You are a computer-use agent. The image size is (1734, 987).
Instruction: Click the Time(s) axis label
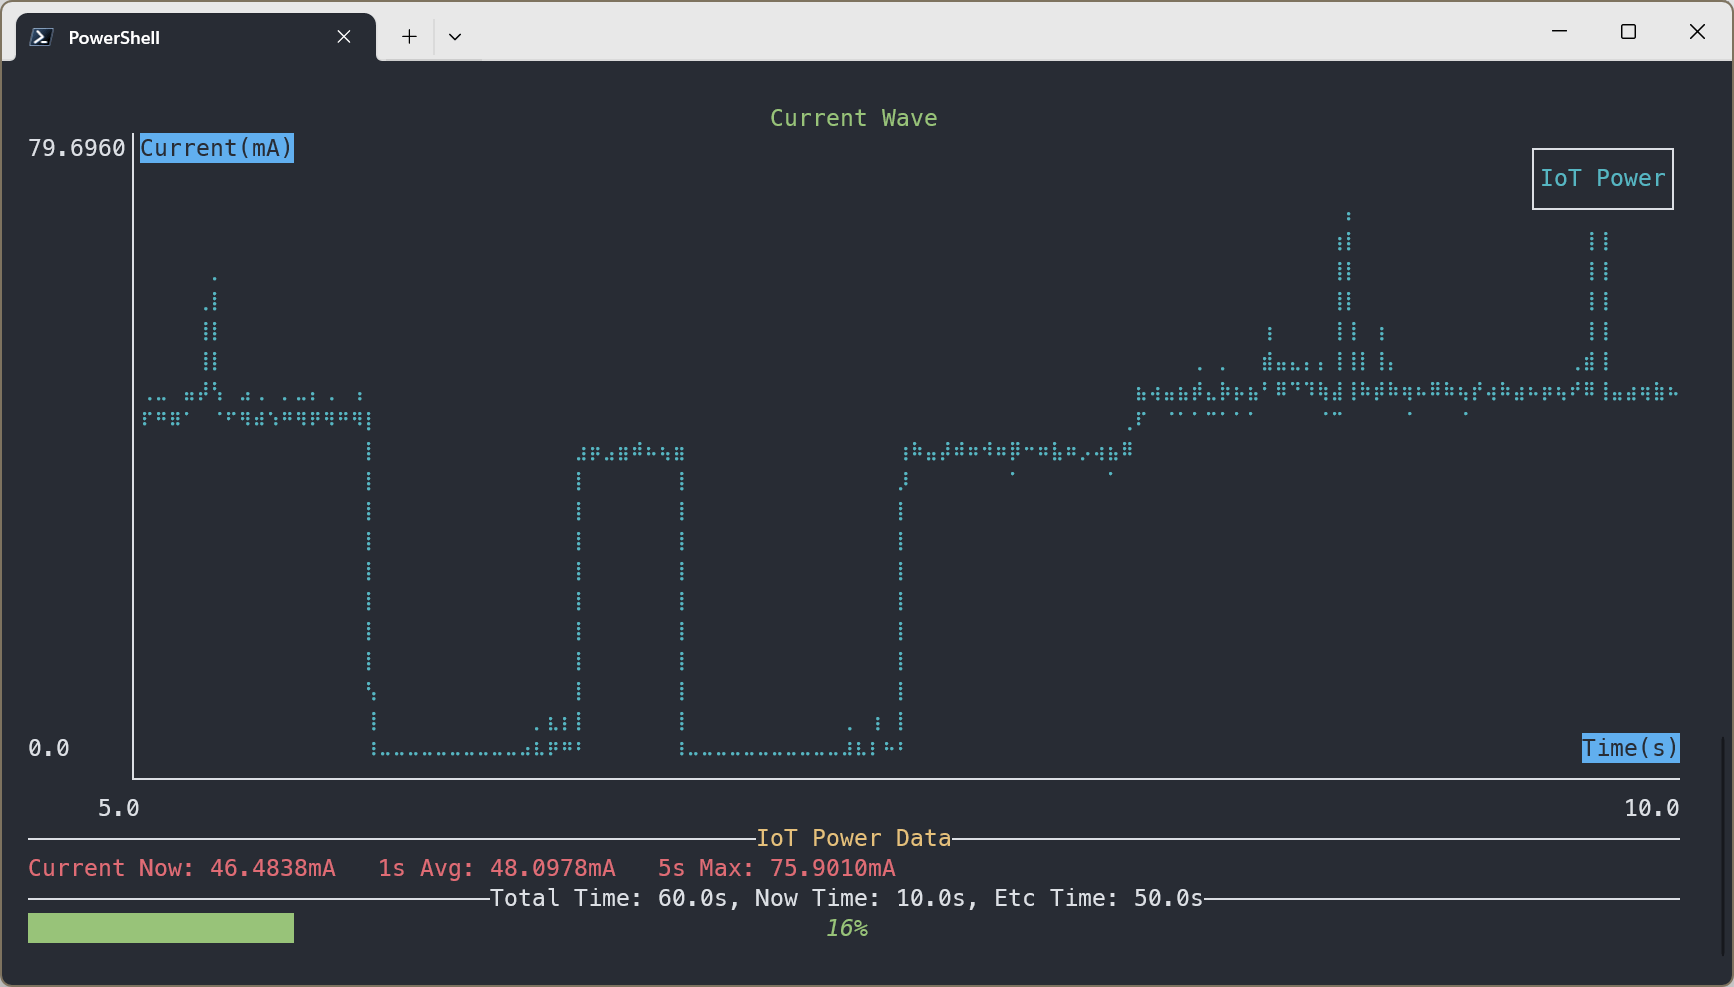coord(1630,747)
